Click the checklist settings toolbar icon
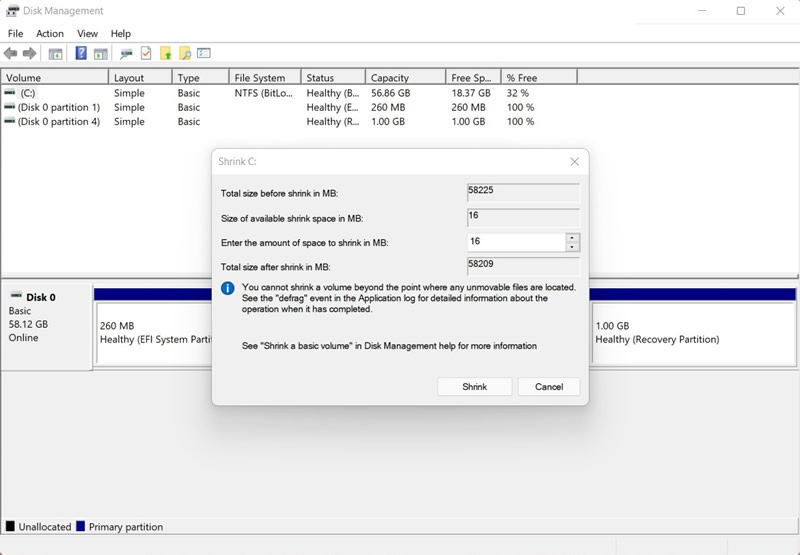Viewport: 800px width, 555px height. (x=204, y=53)
